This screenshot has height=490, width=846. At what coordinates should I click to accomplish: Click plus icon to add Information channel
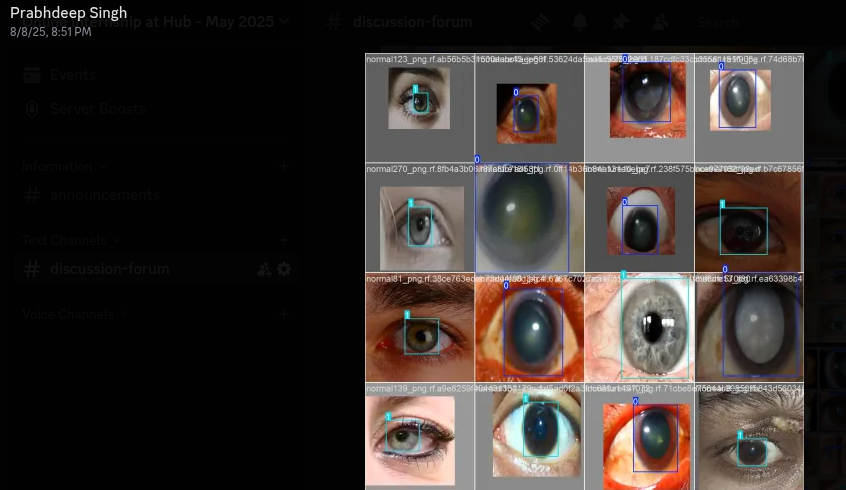(x=284, y=166)
